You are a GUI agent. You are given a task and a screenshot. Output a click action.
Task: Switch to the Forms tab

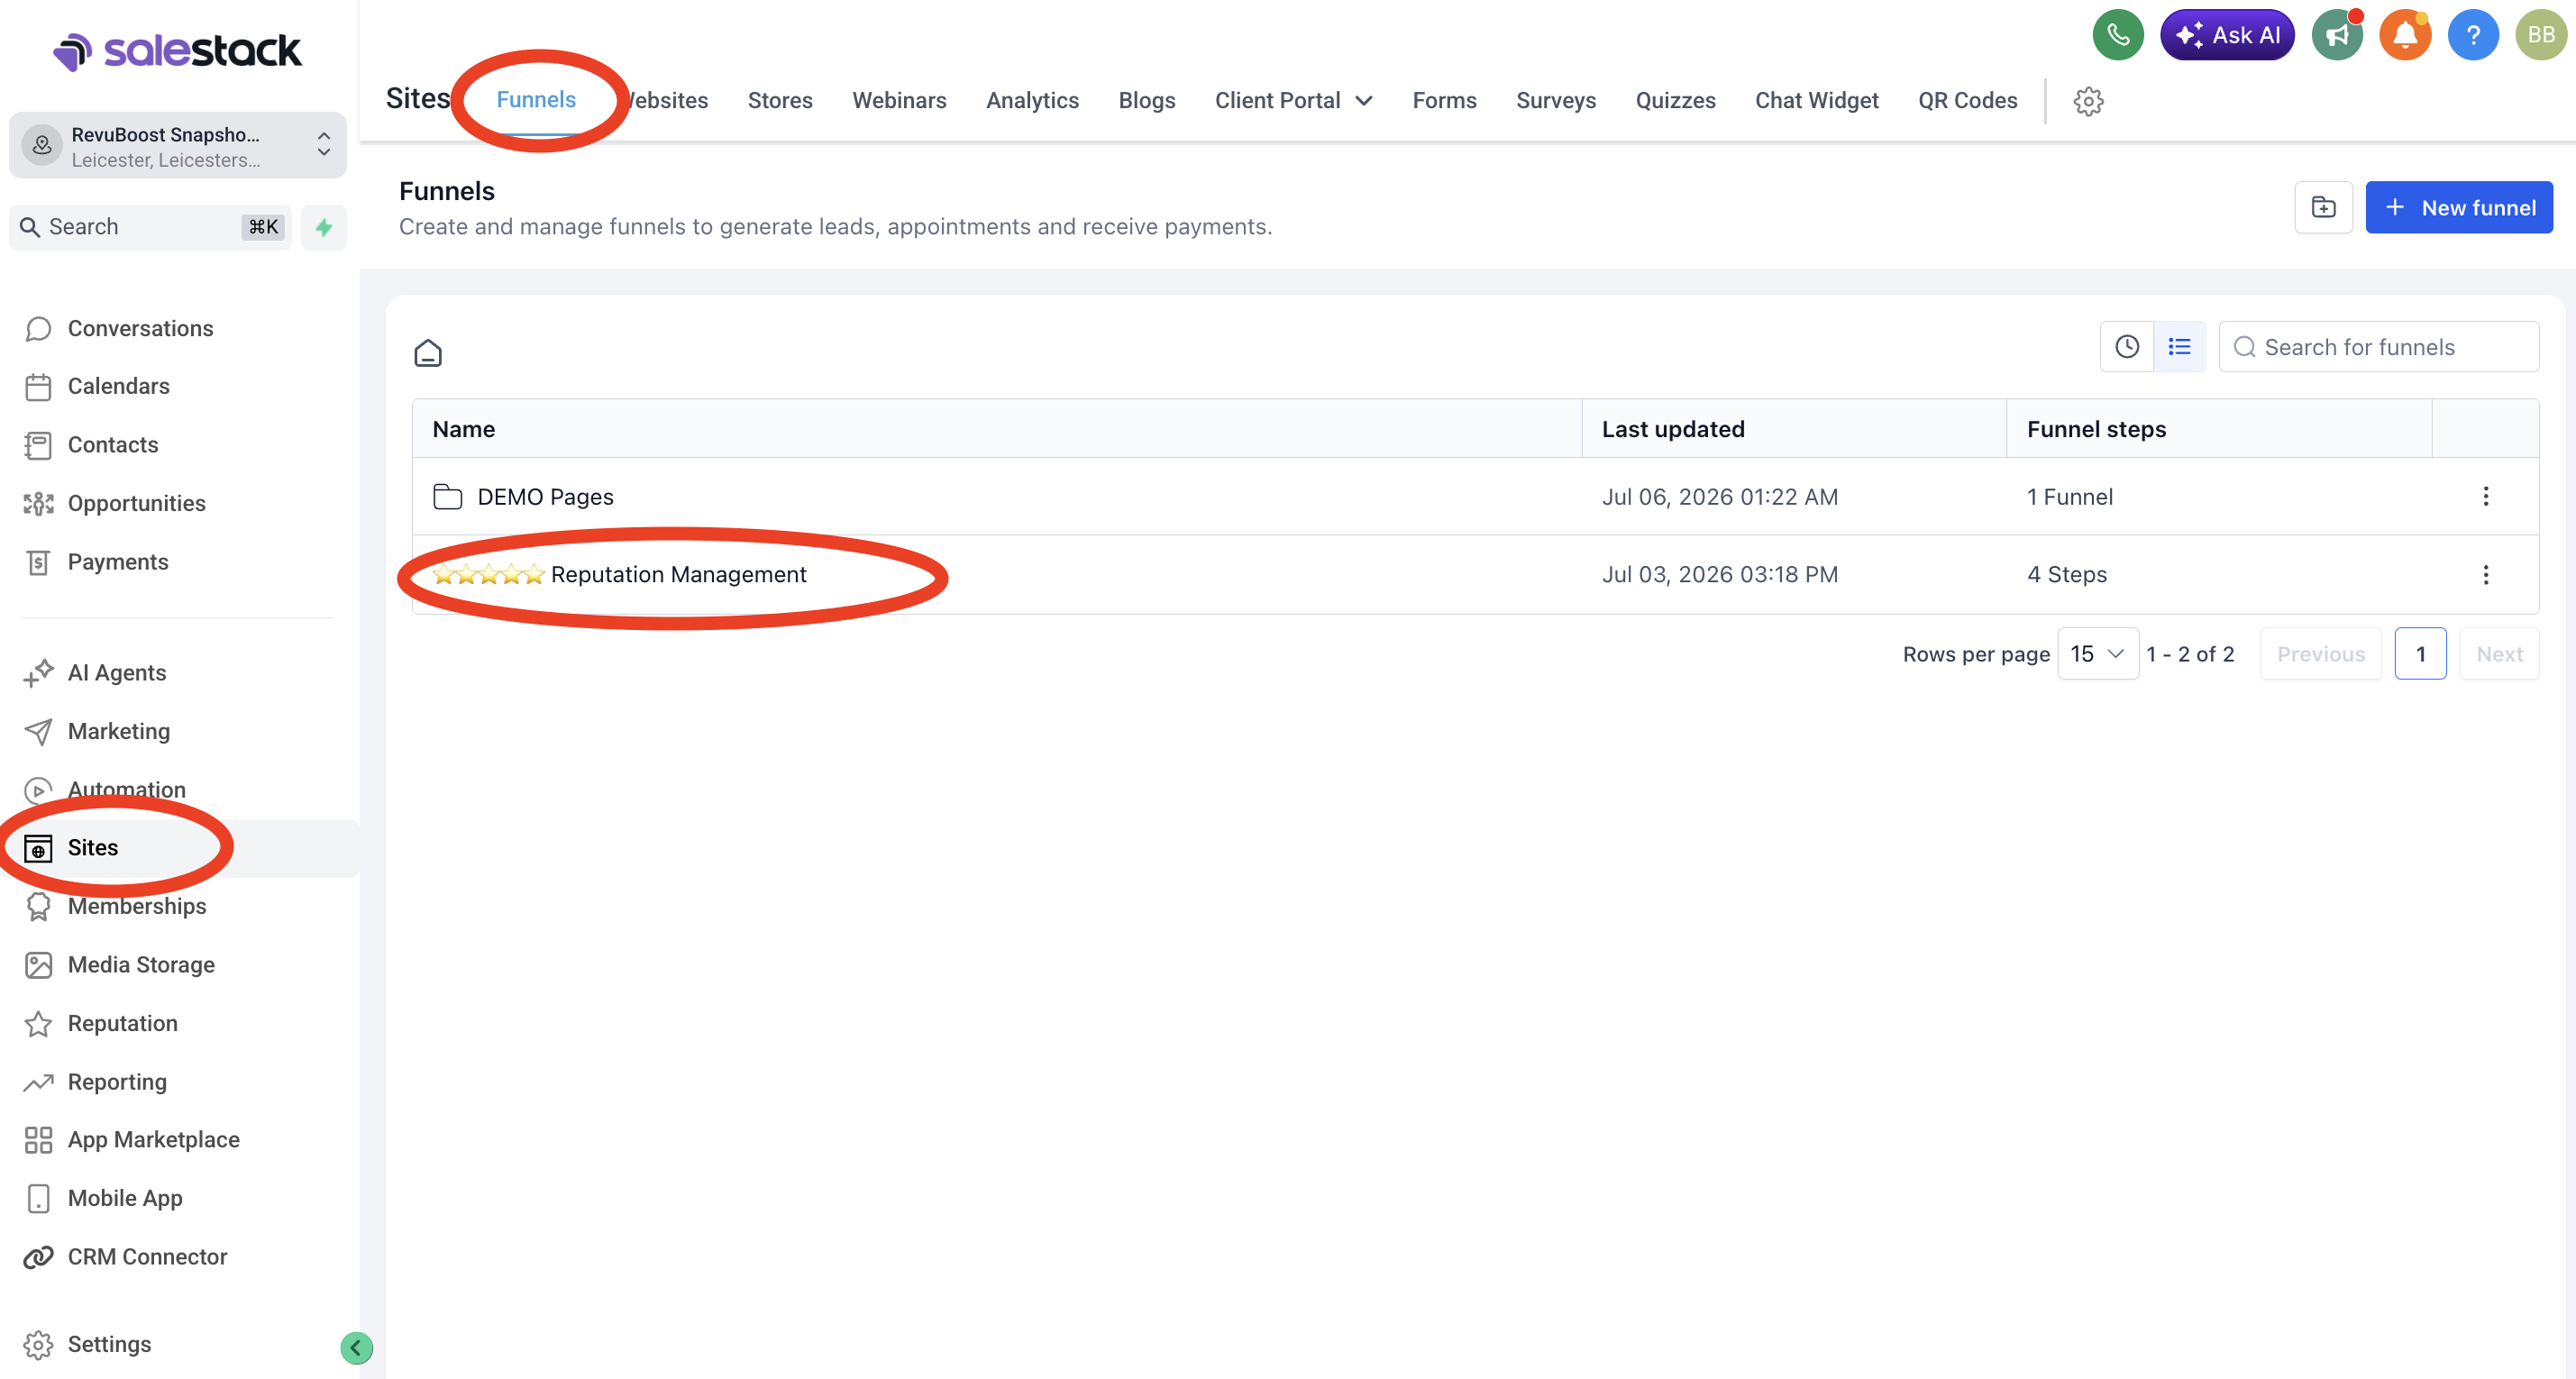pos(1444,100)
